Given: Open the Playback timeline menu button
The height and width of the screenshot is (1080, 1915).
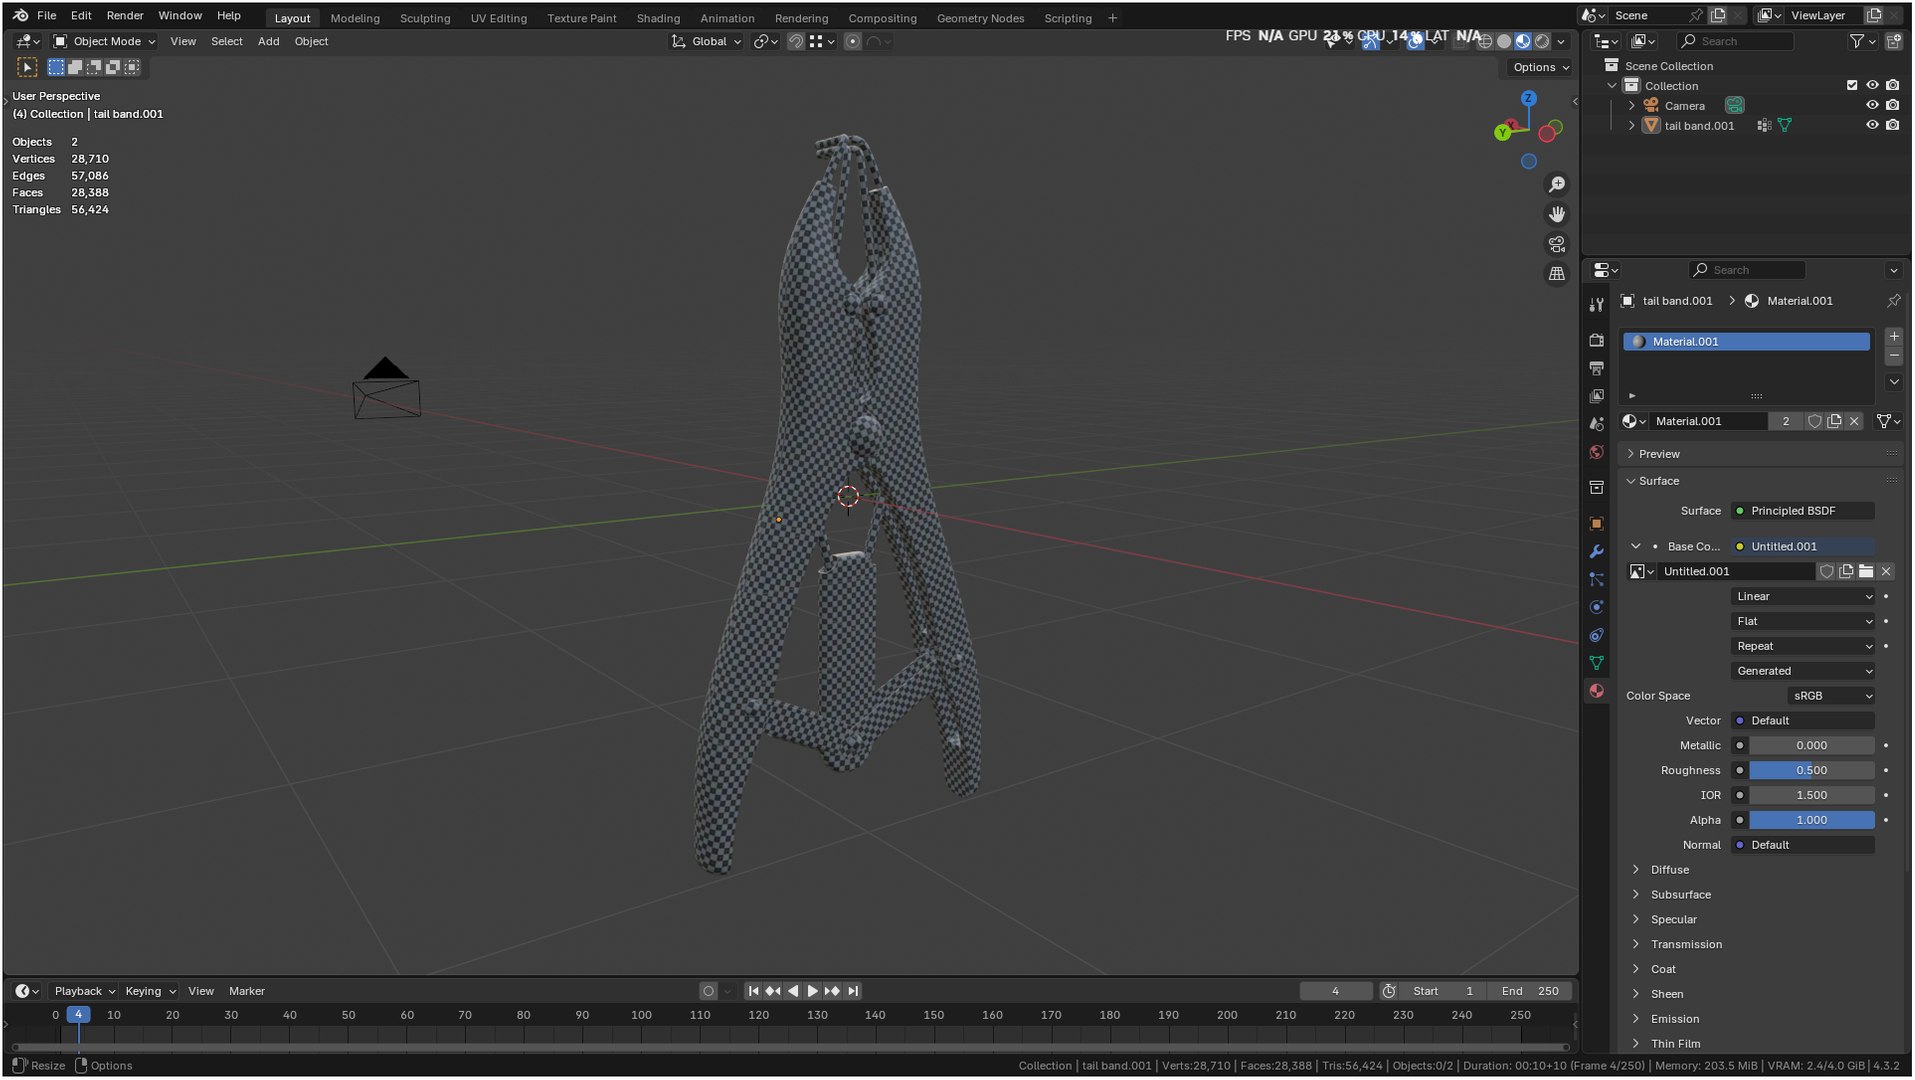Looking at the screenshot, I should coord(84,992).
